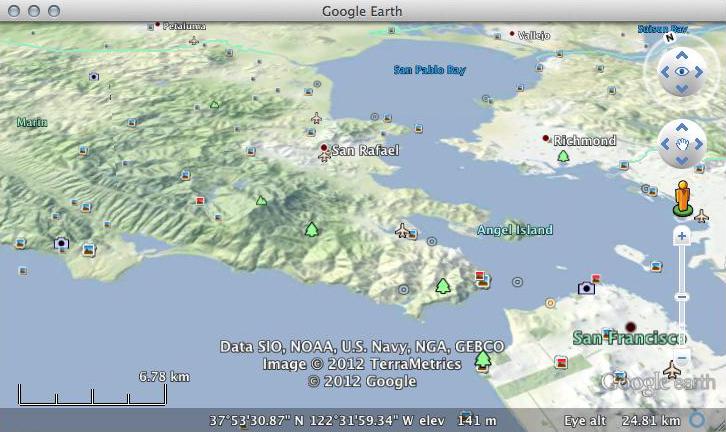Click the San Pablo Bay label
The image size is (726, 432).
(430, 70)
